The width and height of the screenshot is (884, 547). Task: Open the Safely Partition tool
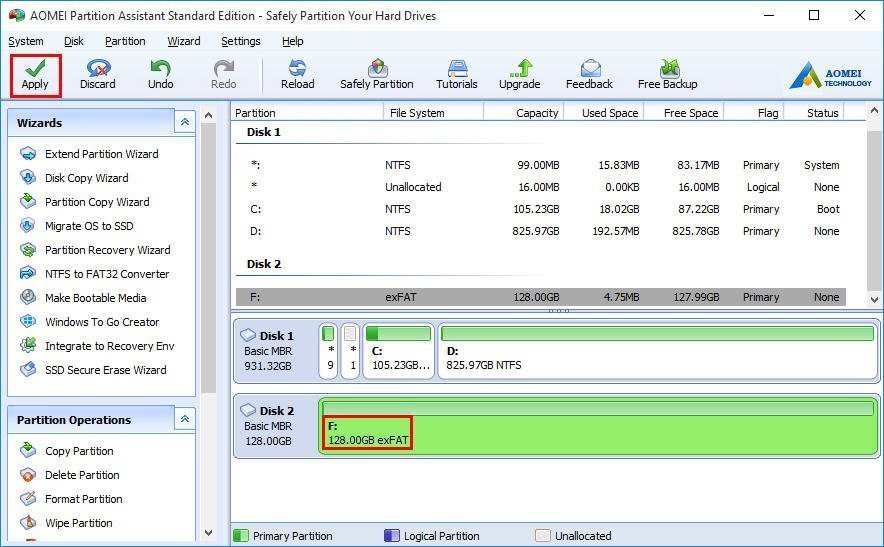pyautogui.click(x=377, y=76)
